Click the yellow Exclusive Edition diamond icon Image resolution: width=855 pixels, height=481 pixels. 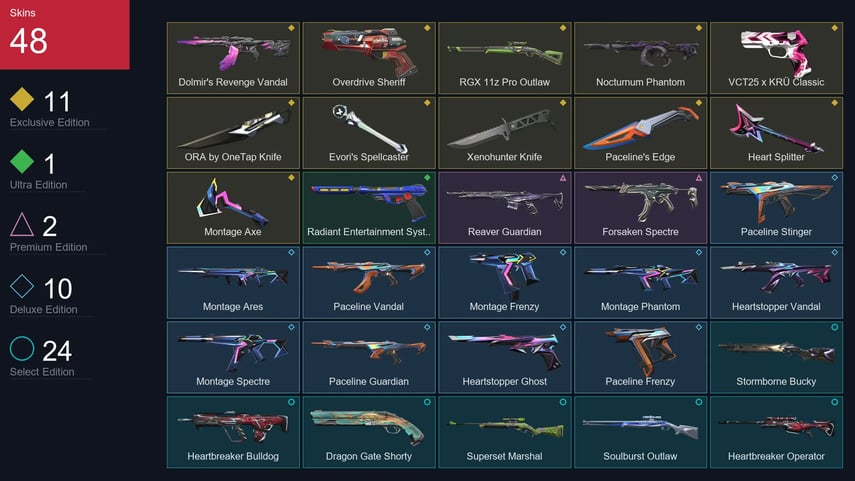[22, 99]
